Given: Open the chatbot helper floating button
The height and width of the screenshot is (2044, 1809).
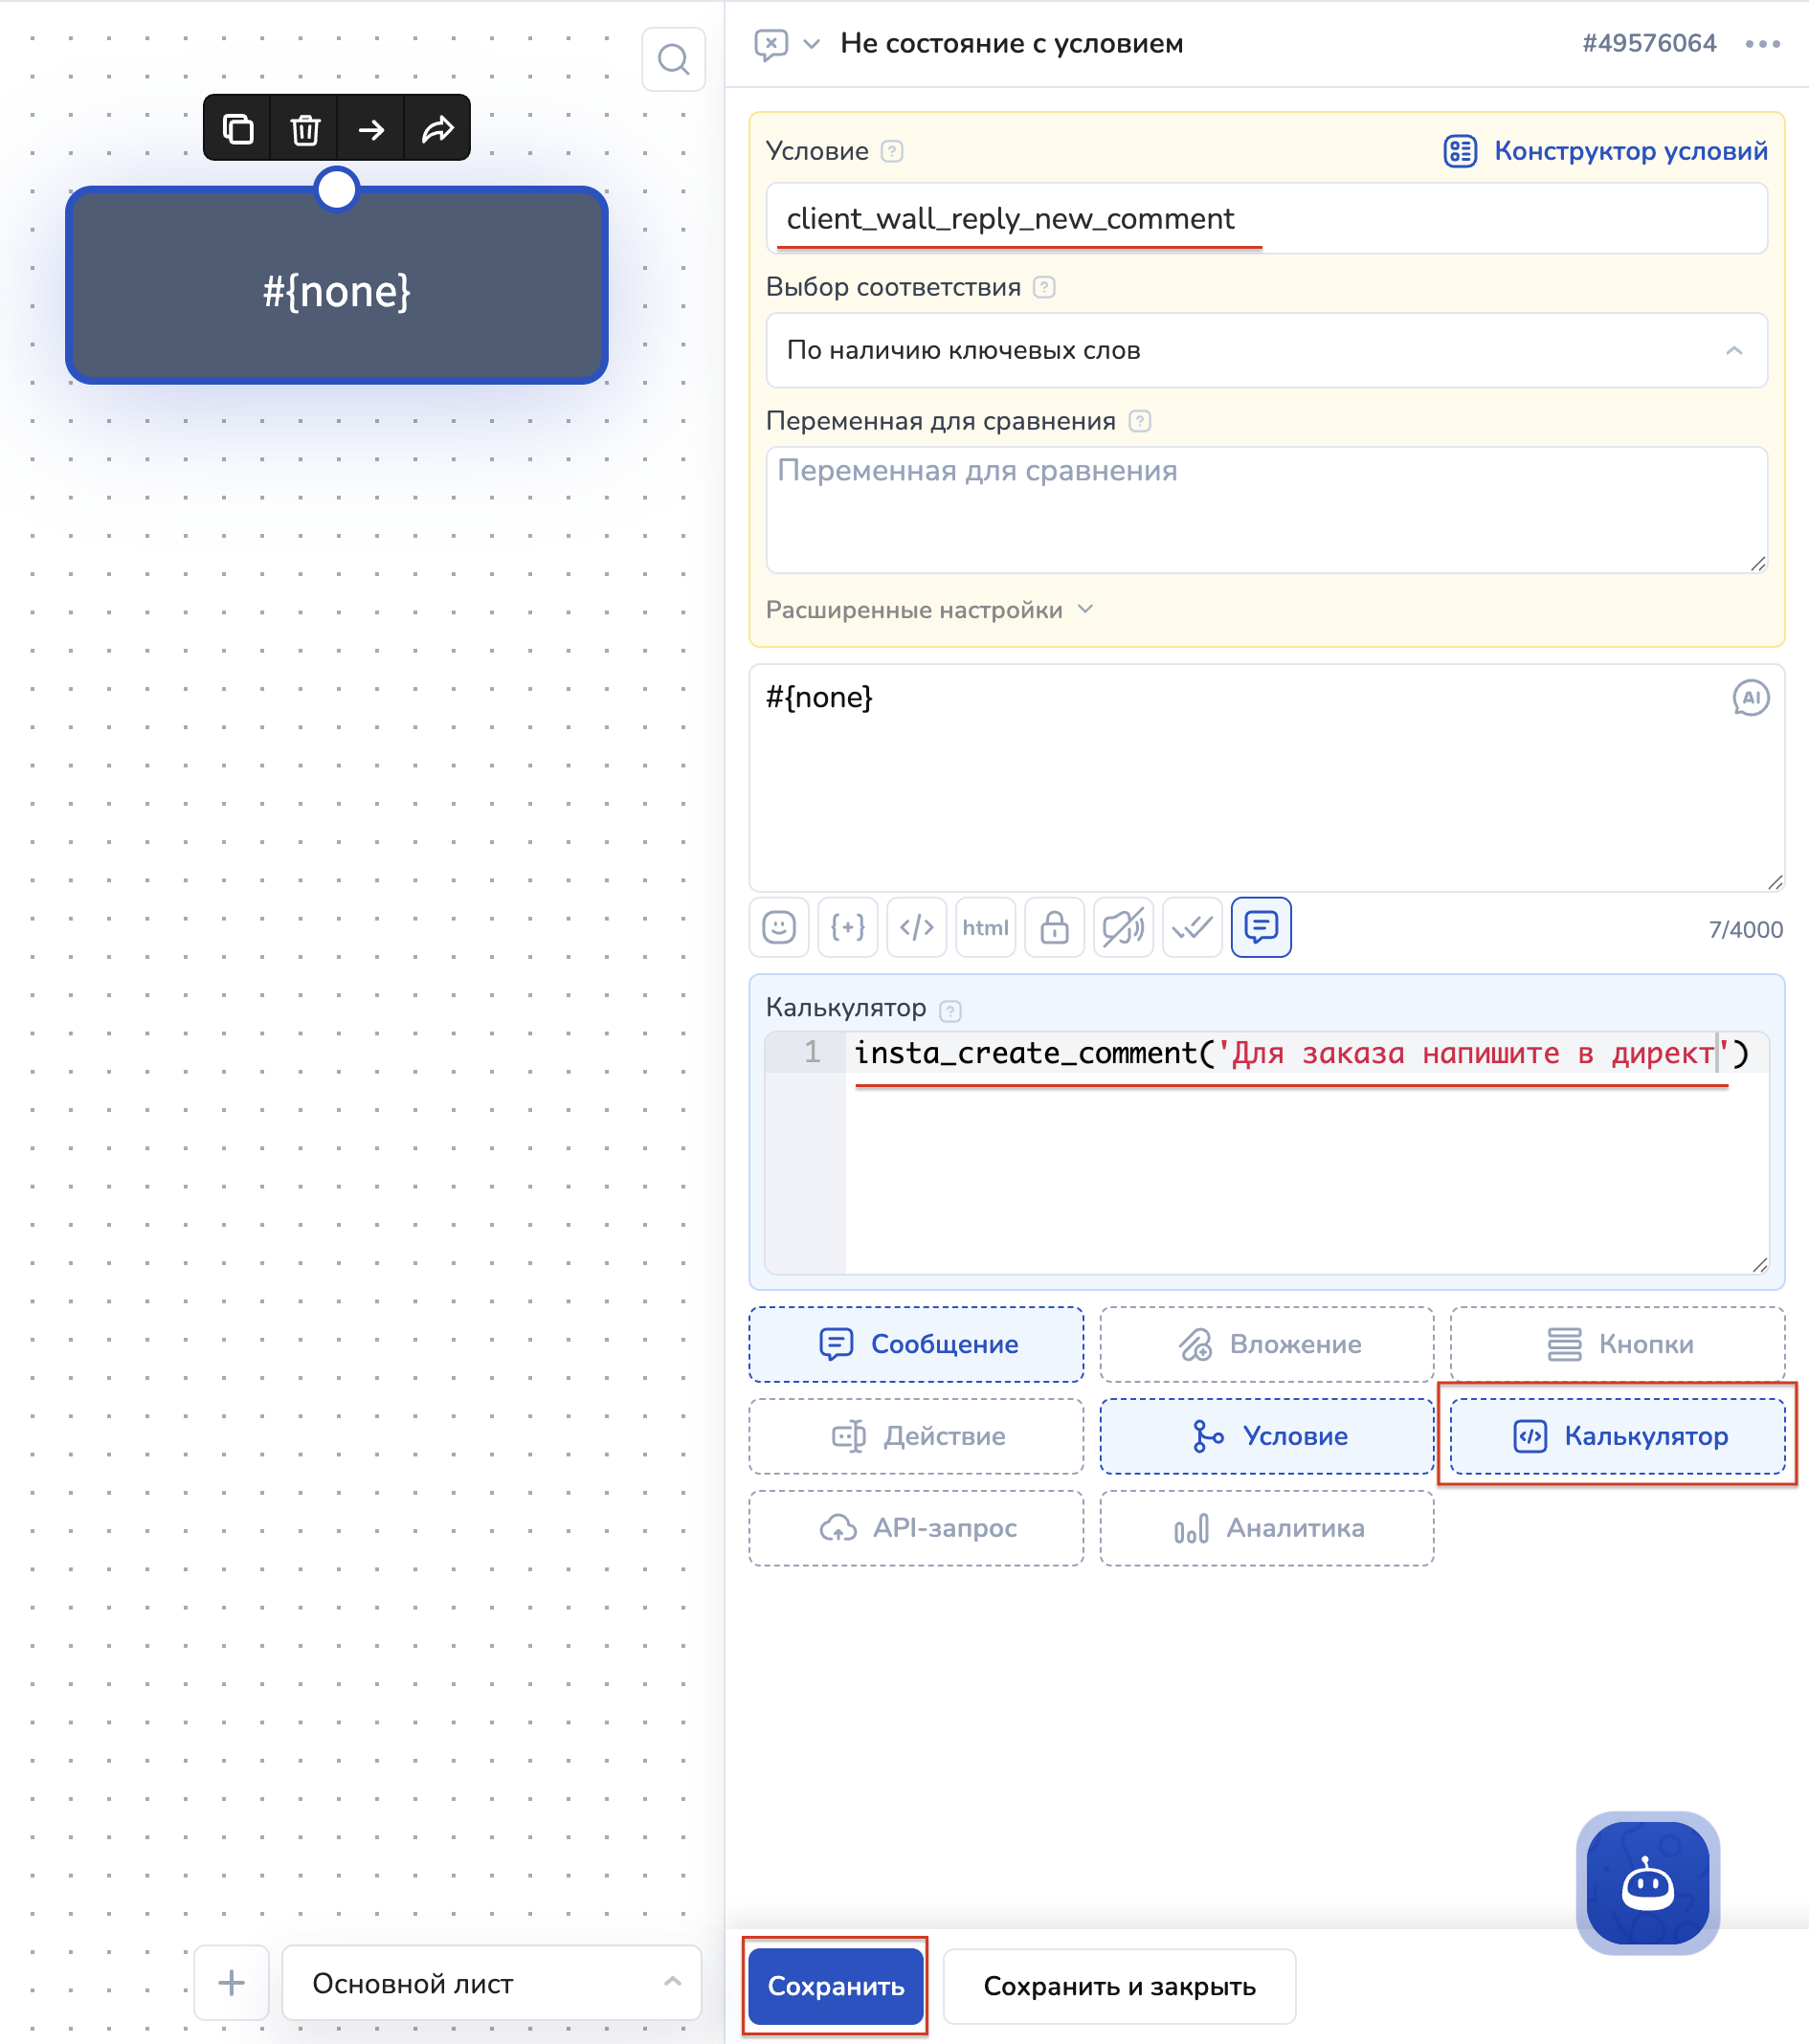Looking at the screenshot, I should click(x=1647, y=1883).
